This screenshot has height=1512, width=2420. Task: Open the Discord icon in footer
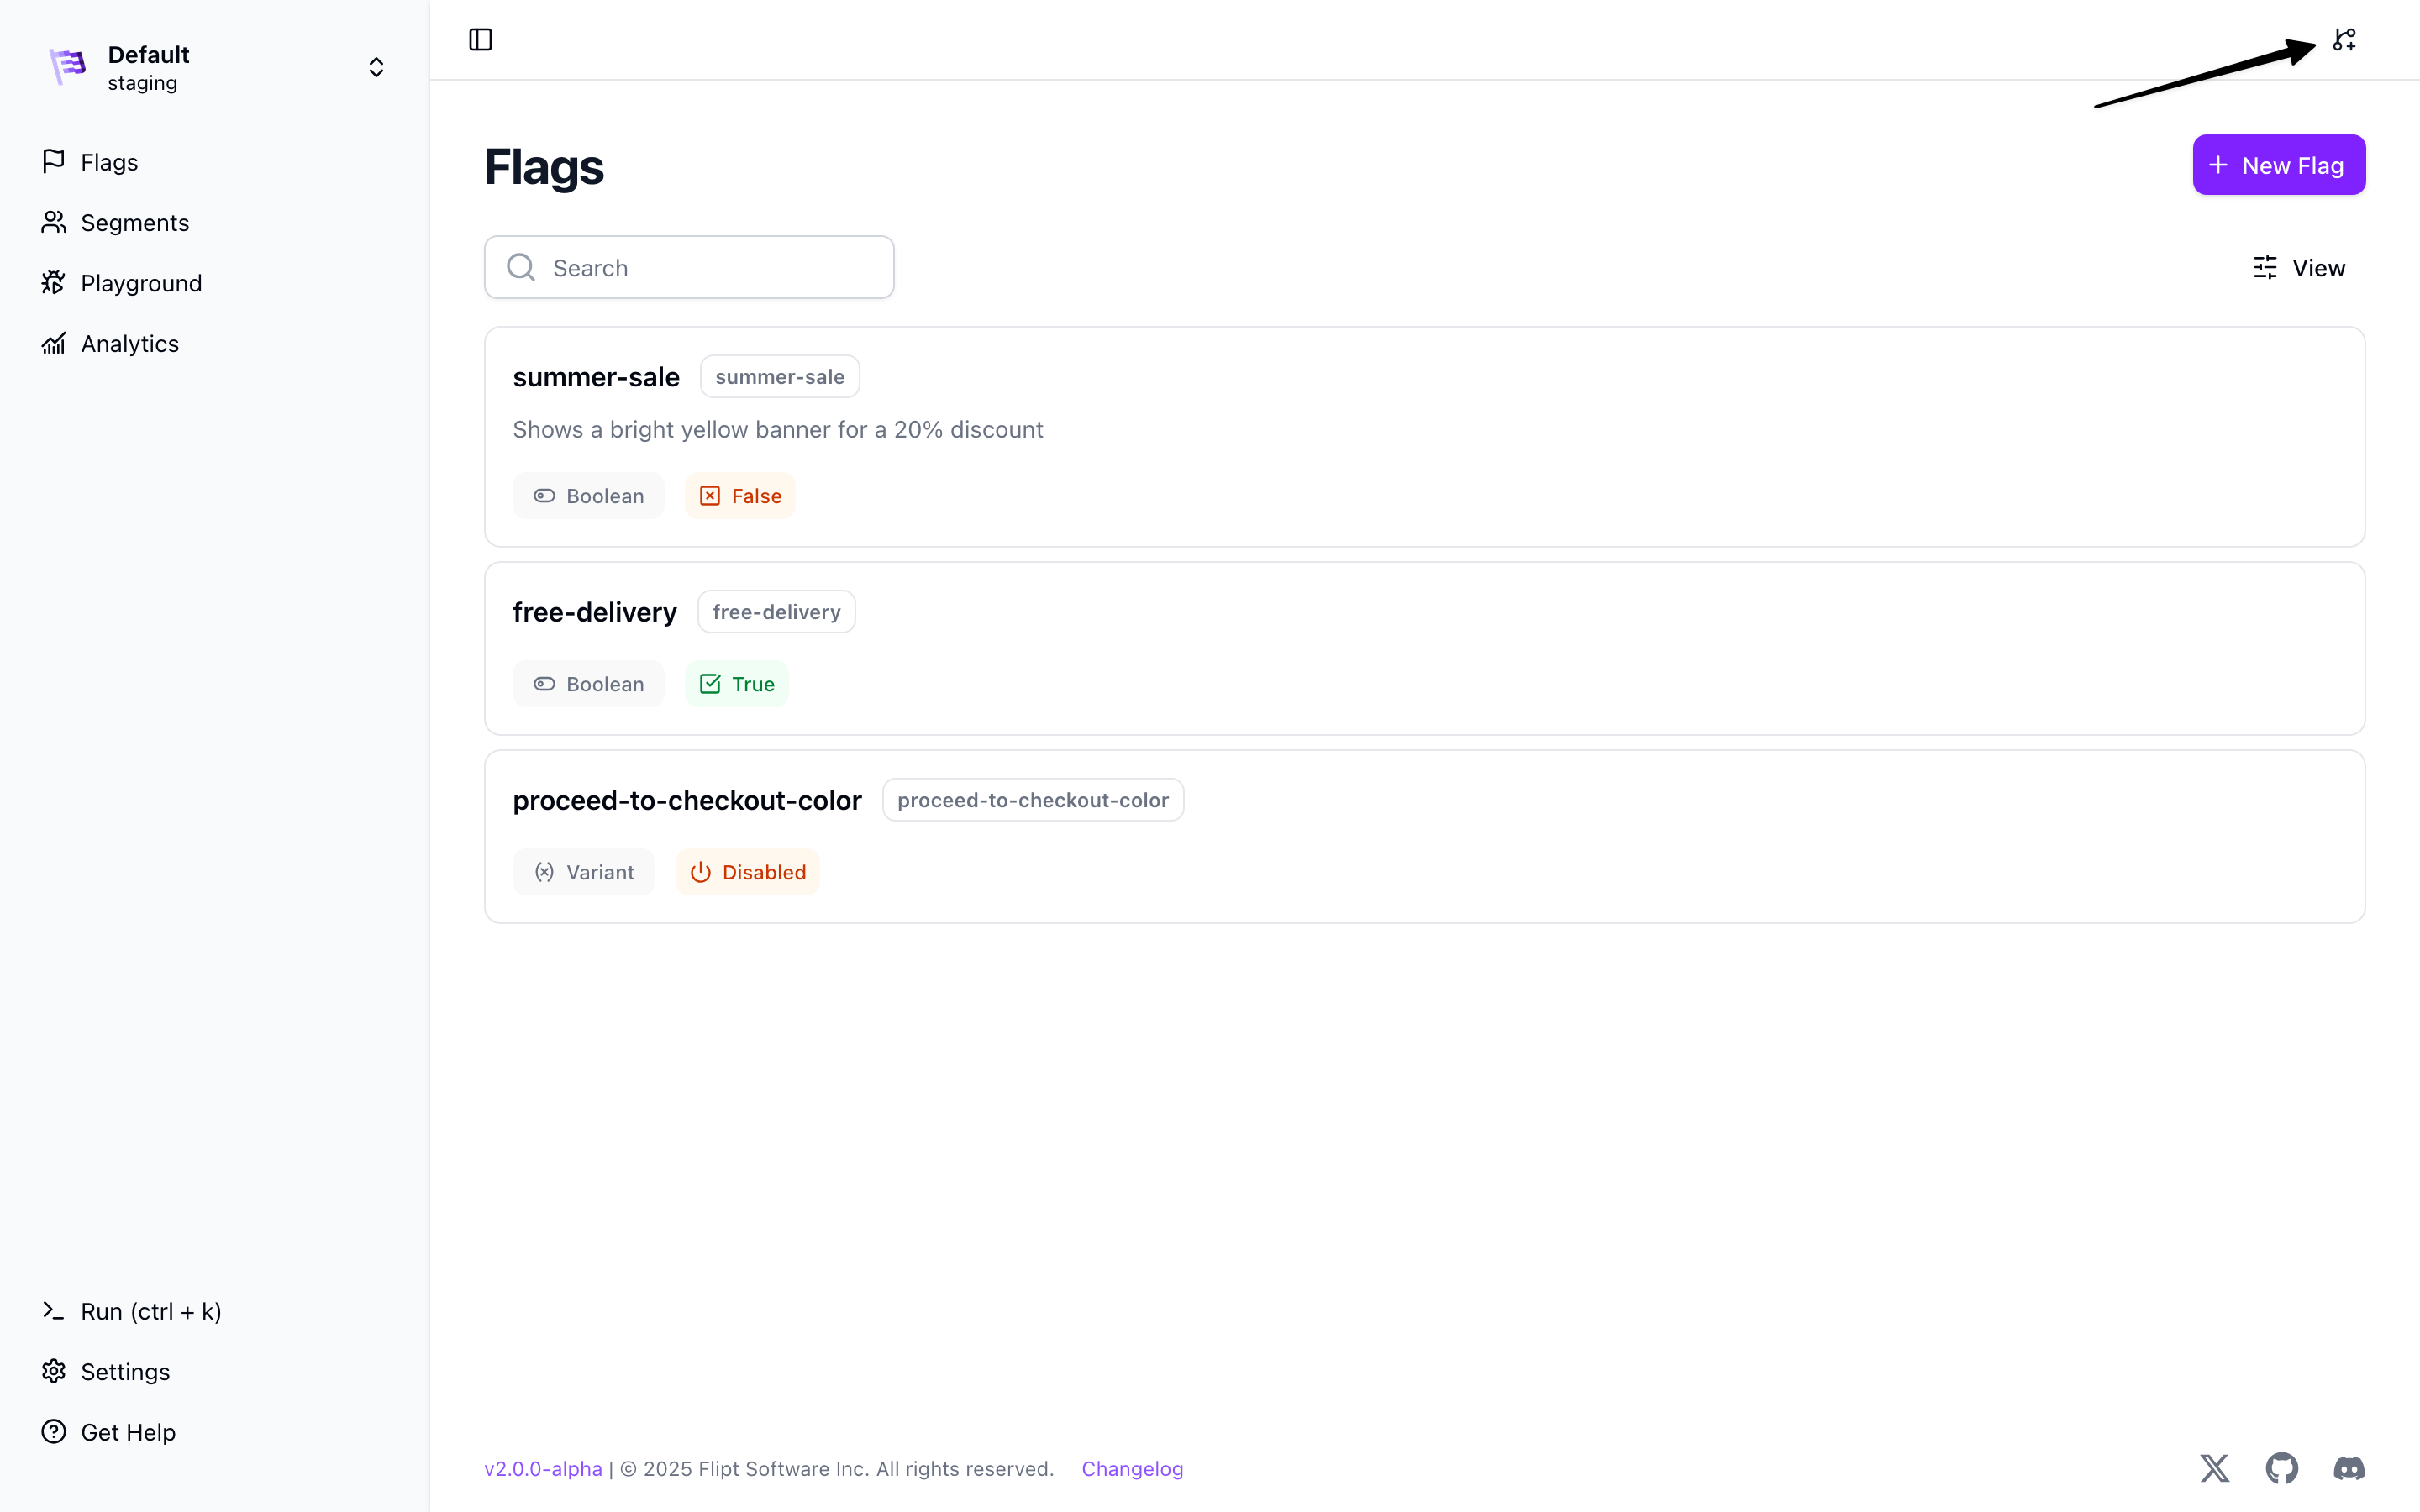click(2348, 1468)
